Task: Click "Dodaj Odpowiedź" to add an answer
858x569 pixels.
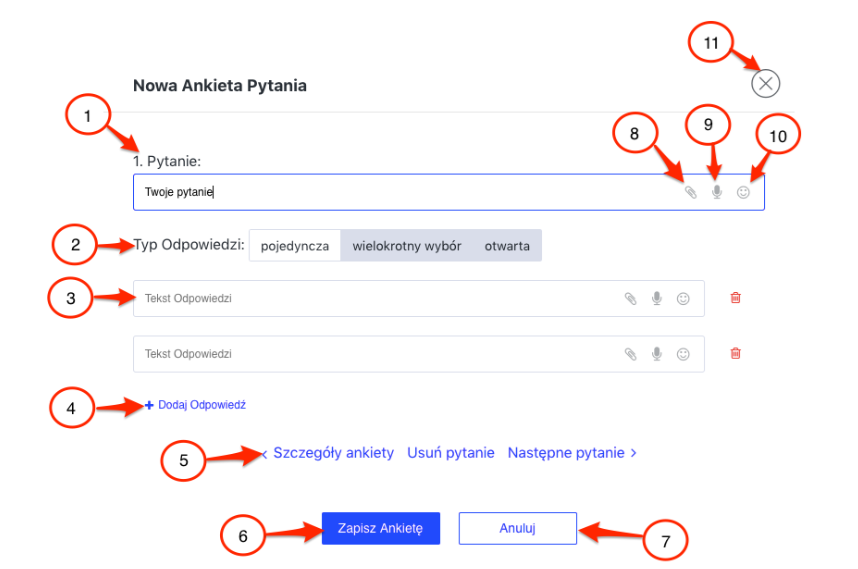Action: coord(201,405)
